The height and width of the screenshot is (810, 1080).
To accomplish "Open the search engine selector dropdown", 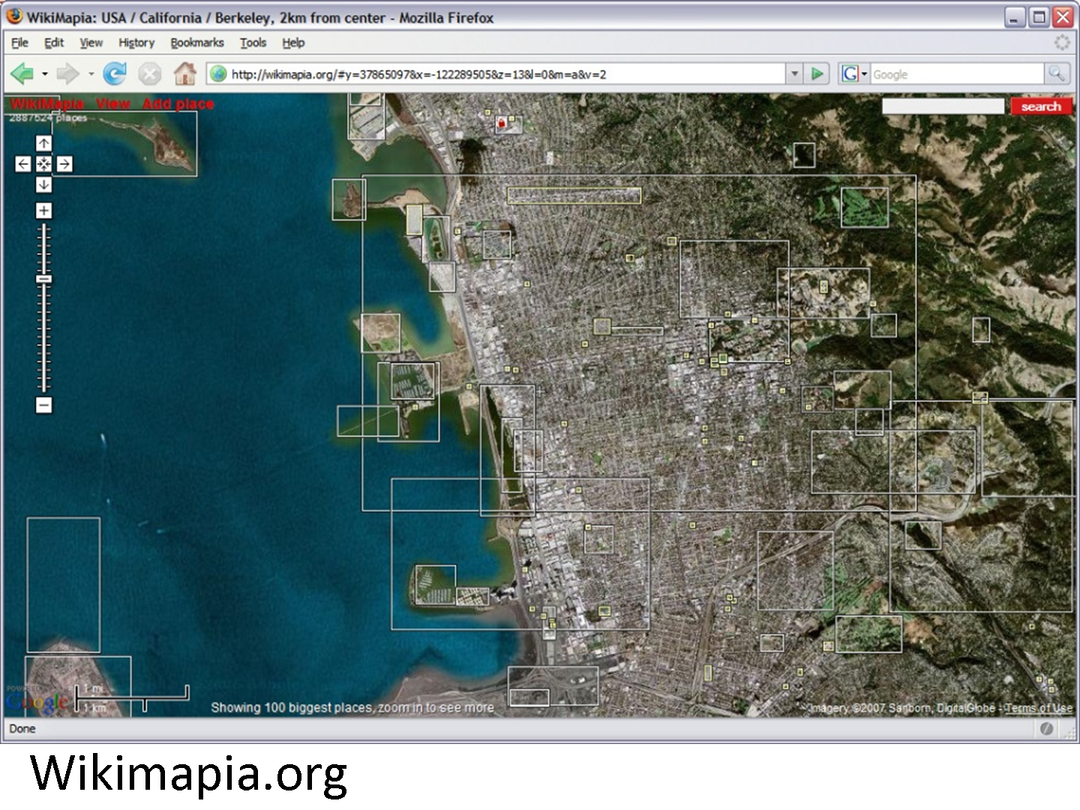I will pyautogui.click(x=853, y=74).
